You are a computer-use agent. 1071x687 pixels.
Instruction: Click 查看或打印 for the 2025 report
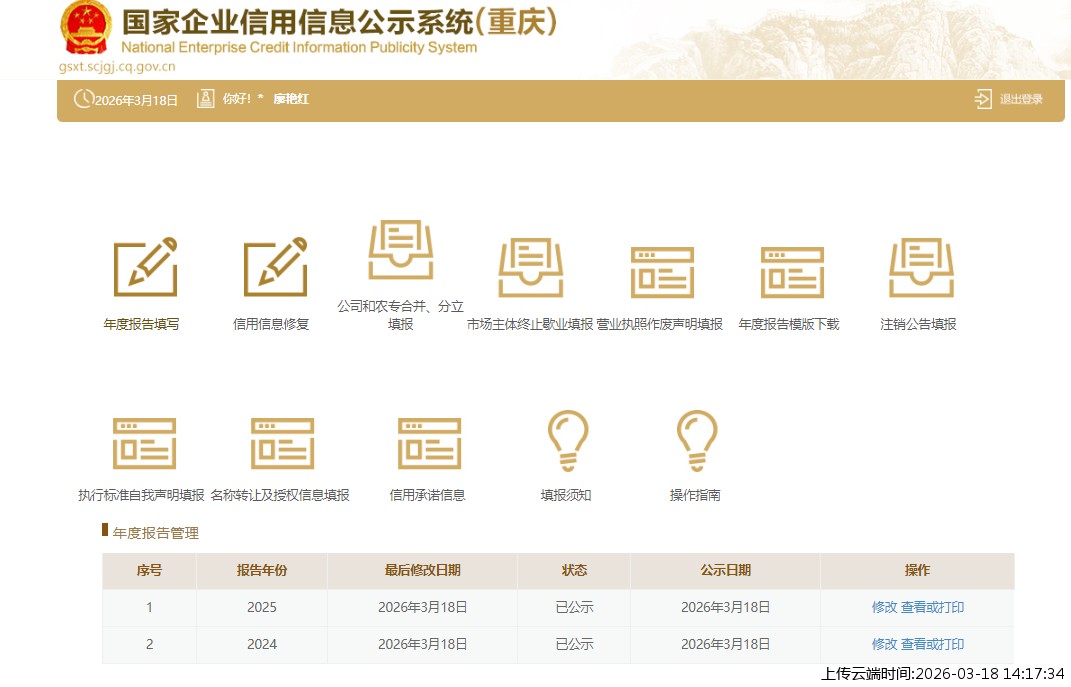tap(932, 607)
